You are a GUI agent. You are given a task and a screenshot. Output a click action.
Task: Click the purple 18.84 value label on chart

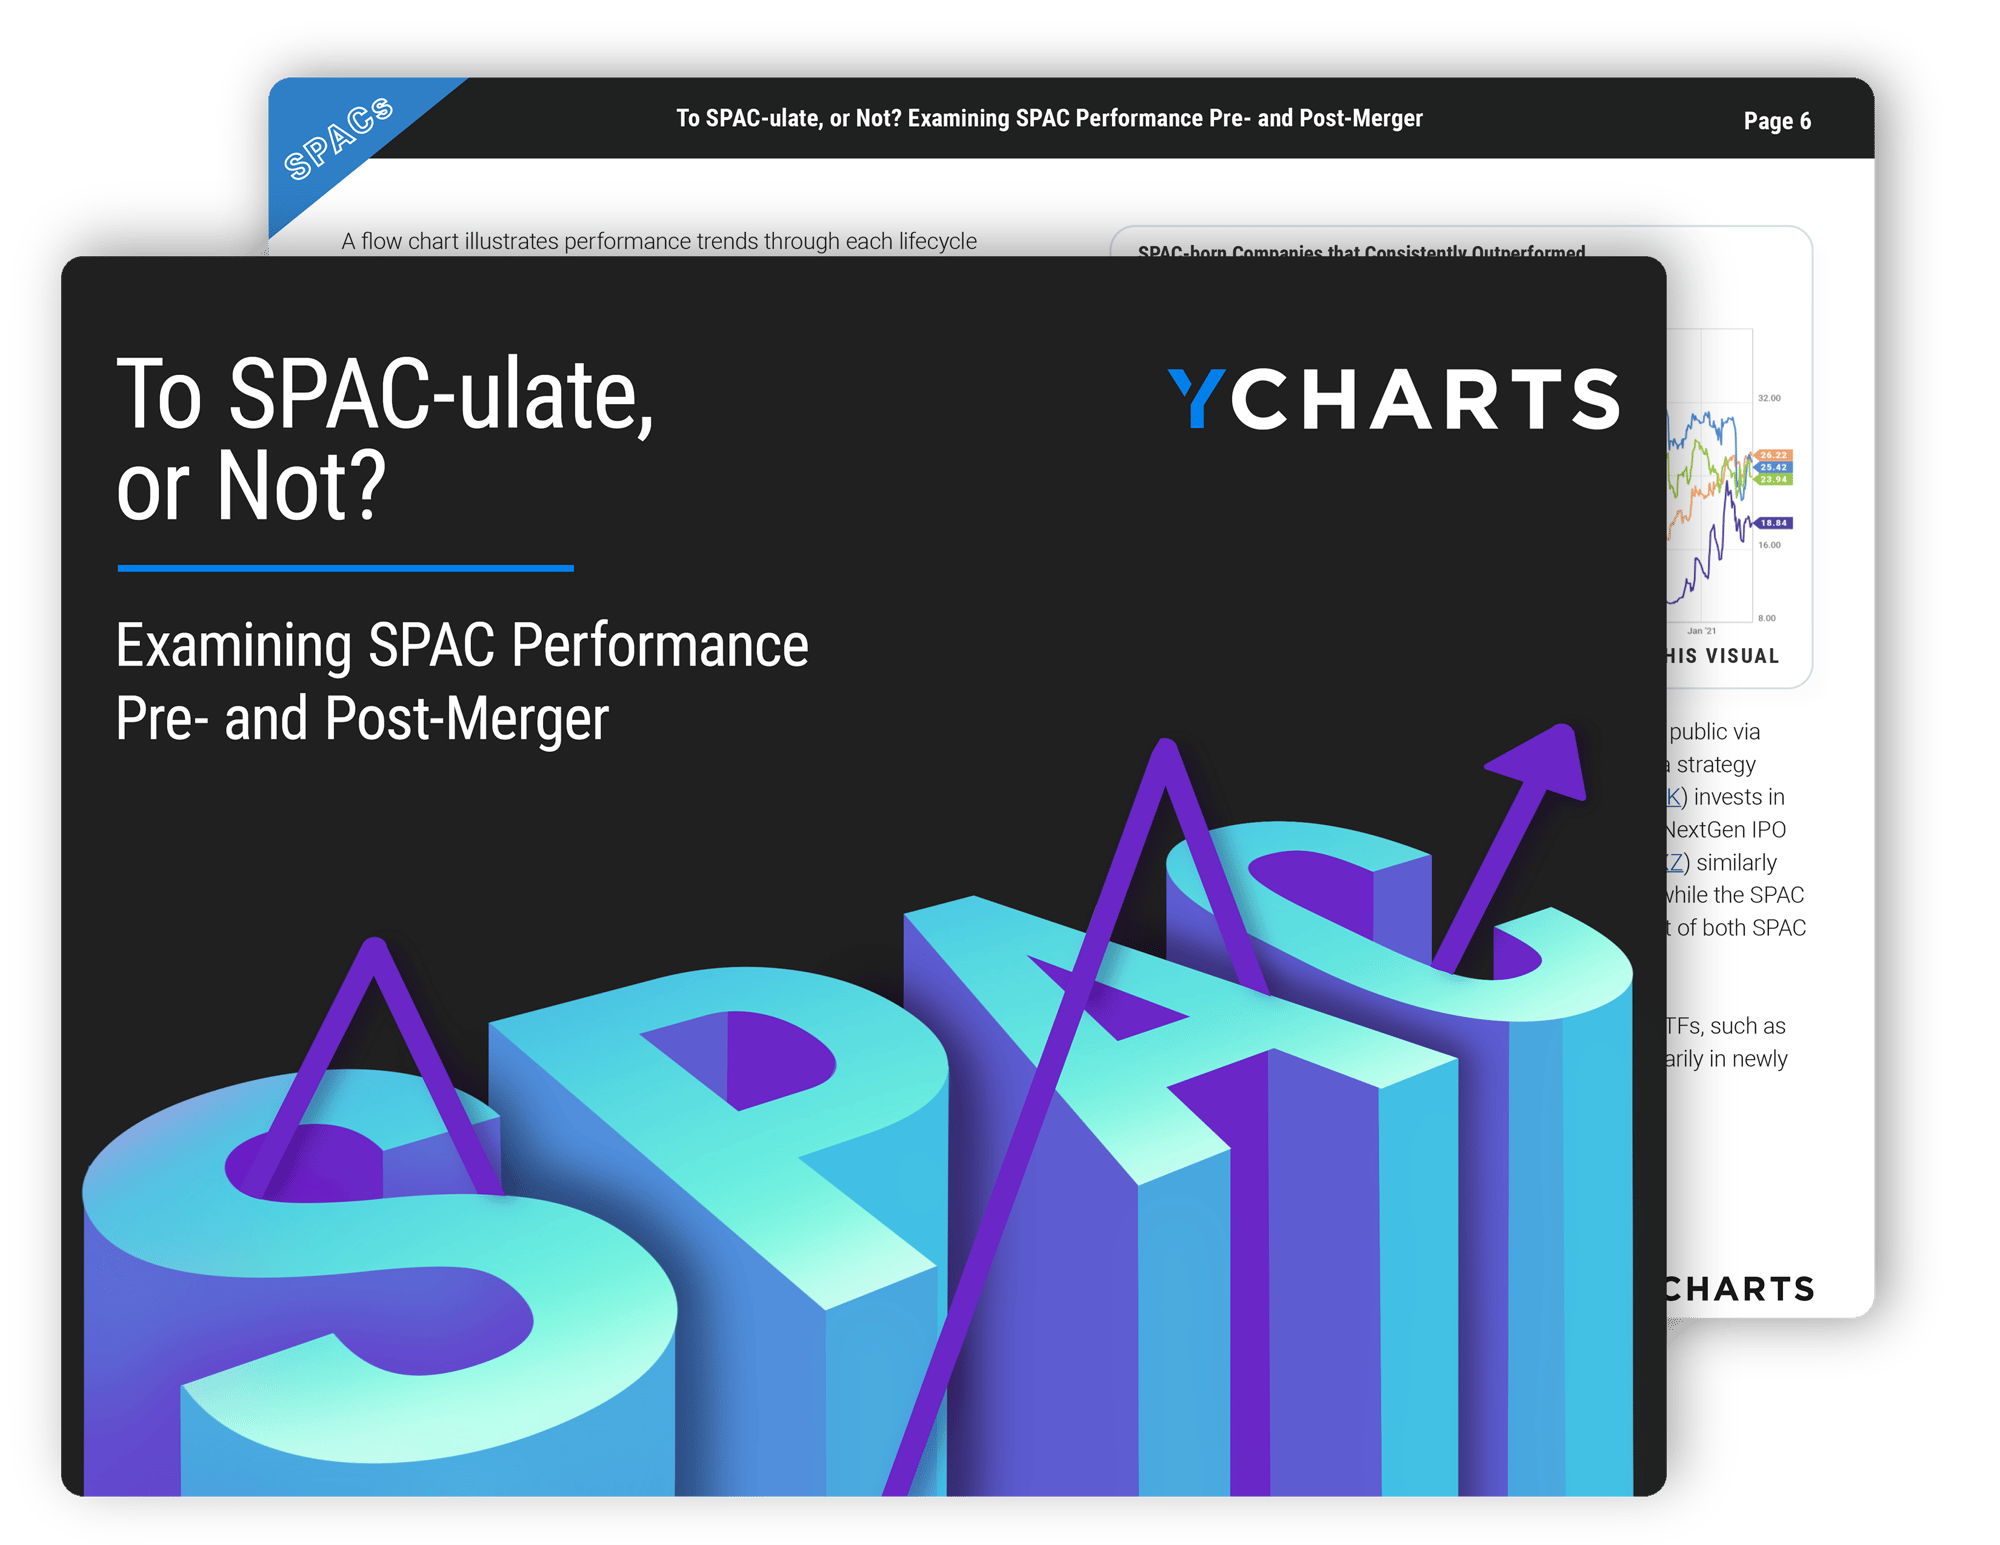[1775, 523]
